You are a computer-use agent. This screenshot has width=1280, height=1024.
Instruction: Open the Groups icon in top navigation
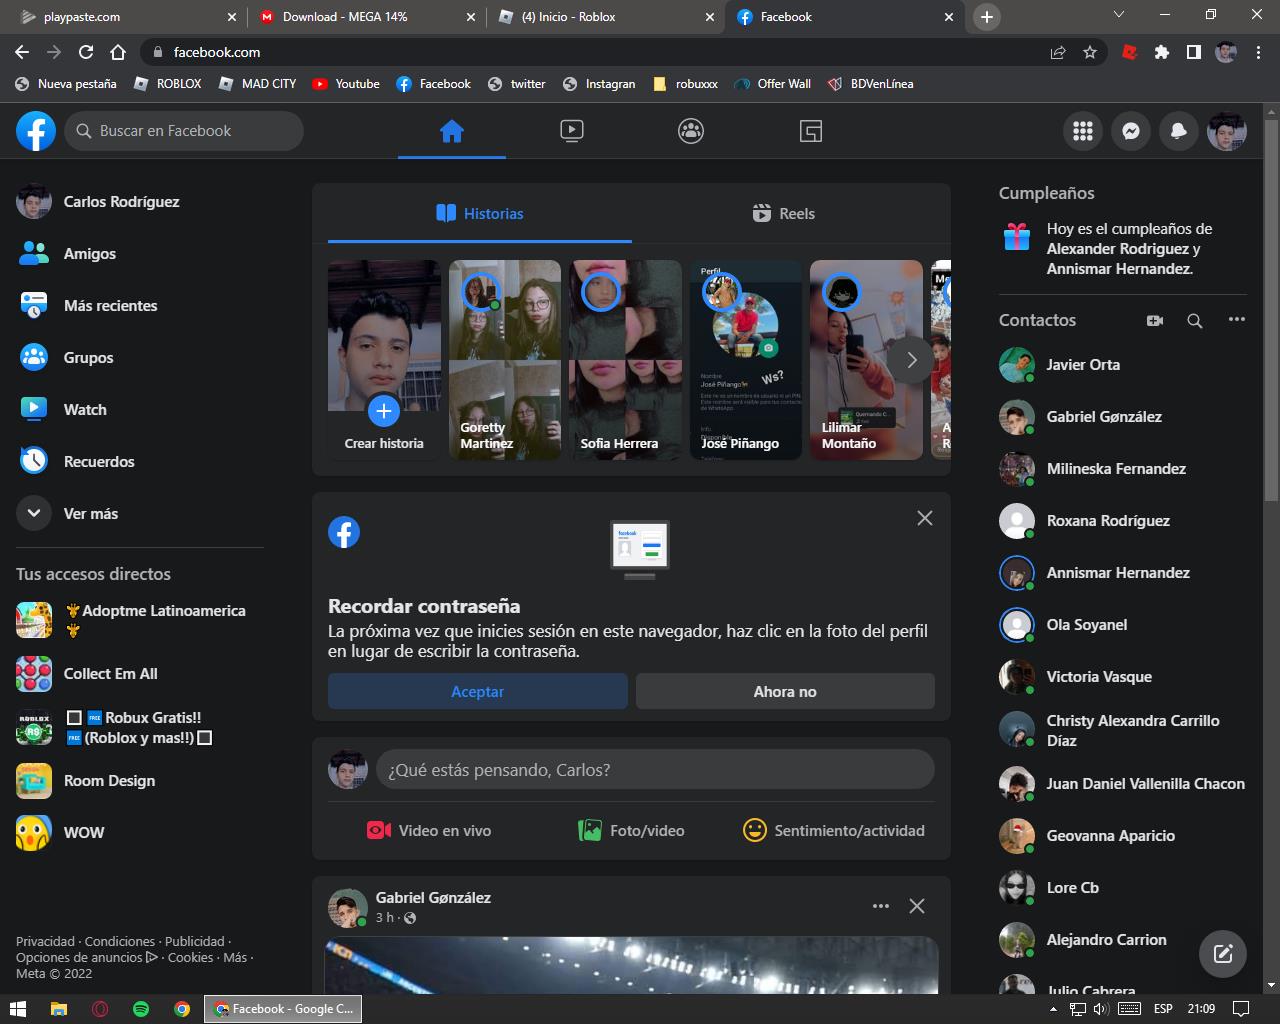click(691, 131)
